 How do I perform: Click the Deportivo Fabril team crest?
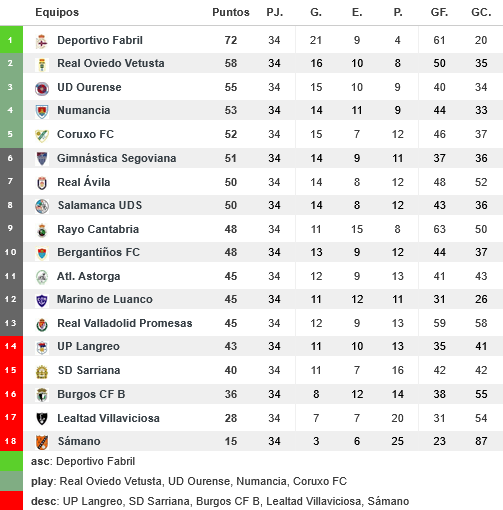point(42,41)
